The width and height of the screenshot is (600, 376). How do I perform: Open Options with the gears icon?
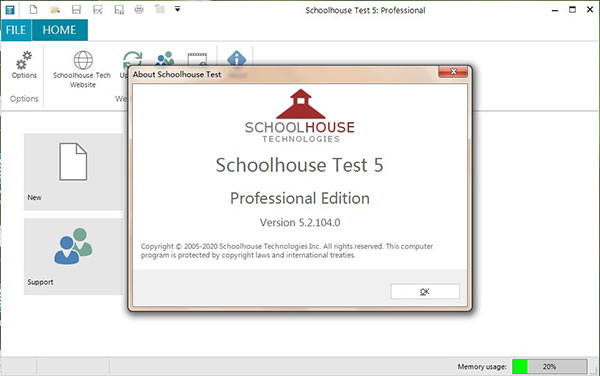click(24, 65)
